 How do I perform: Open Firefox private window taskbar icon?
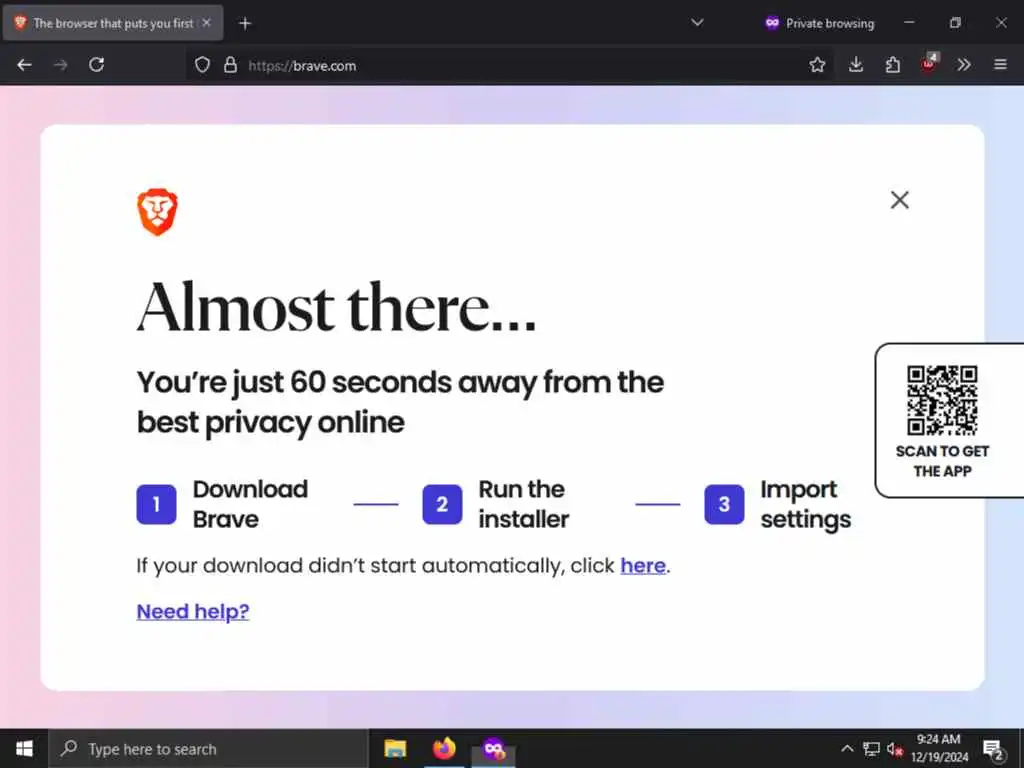(x=494, y=748)
